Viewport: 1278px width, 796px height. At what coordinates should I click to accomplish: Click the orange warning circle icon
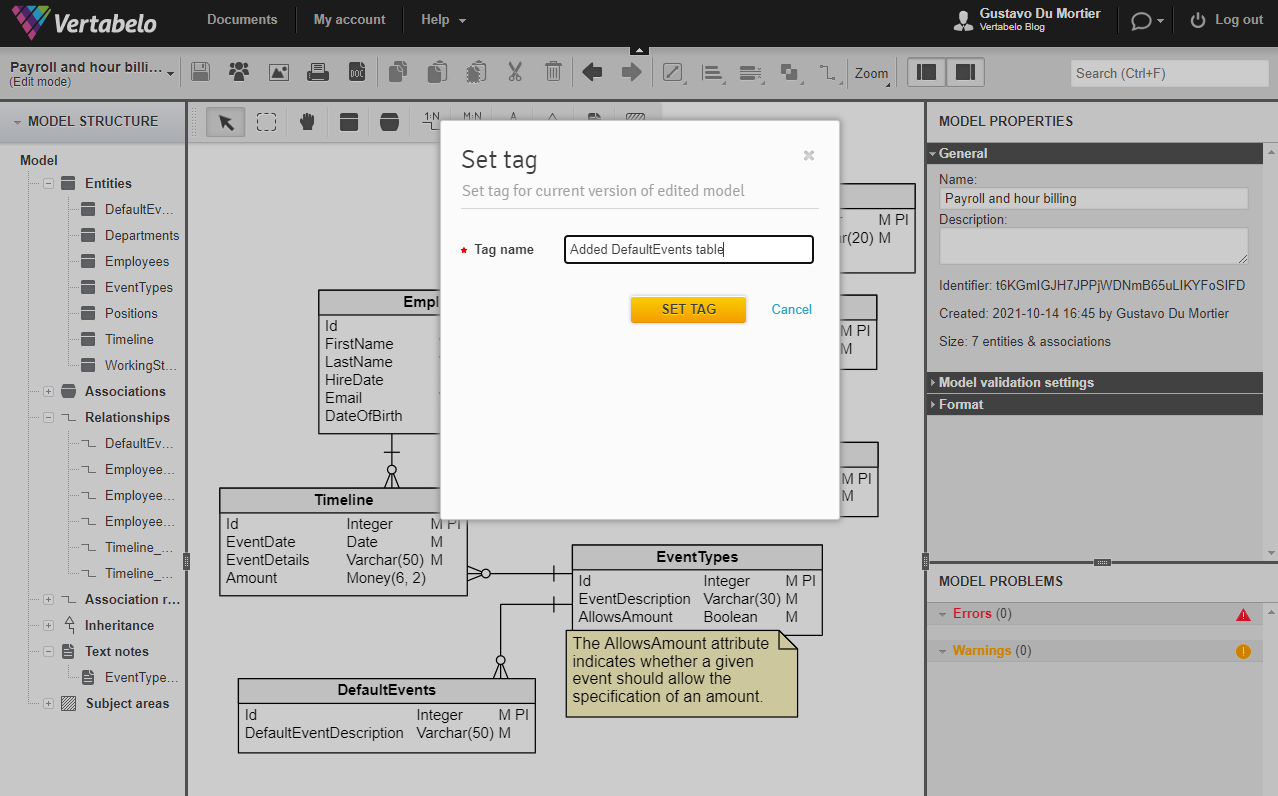tap(1243, 652)
